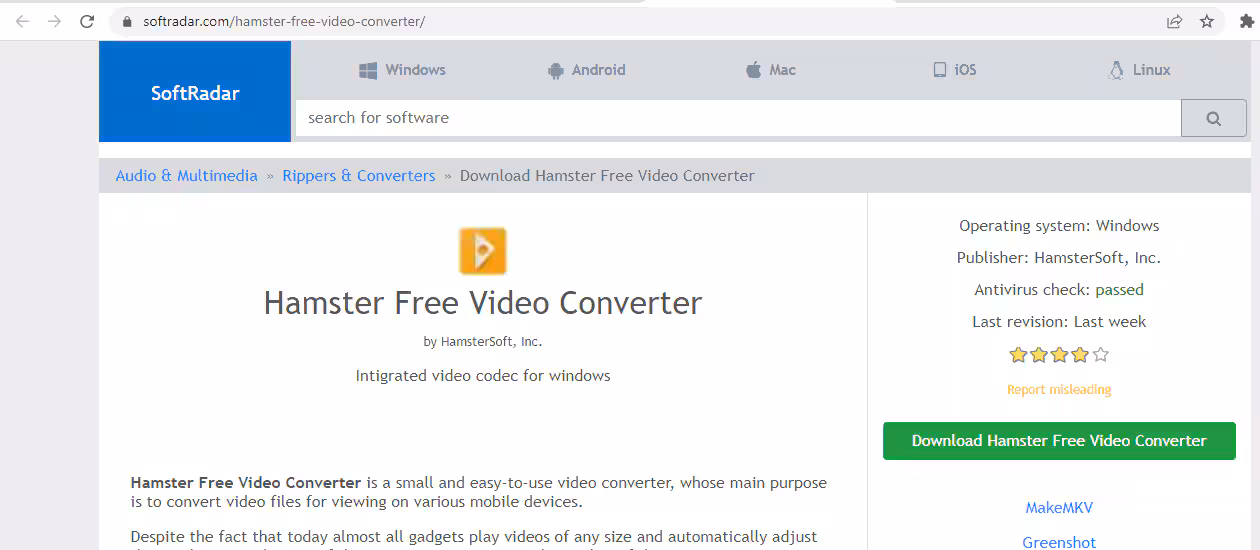Open the MakeMKV related link
Image resolution: width=1260 pixels, height=550 pixels.
coord(1059,508)
